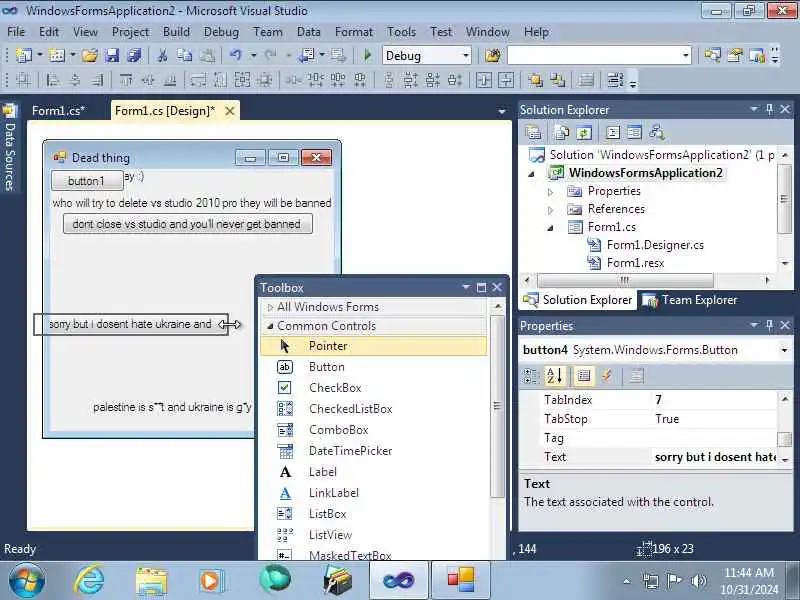The height and width of the screenshot is (600, 800).
Task: Switch Properties grid to Alphabetical sort
Action: tap(555, 376)
